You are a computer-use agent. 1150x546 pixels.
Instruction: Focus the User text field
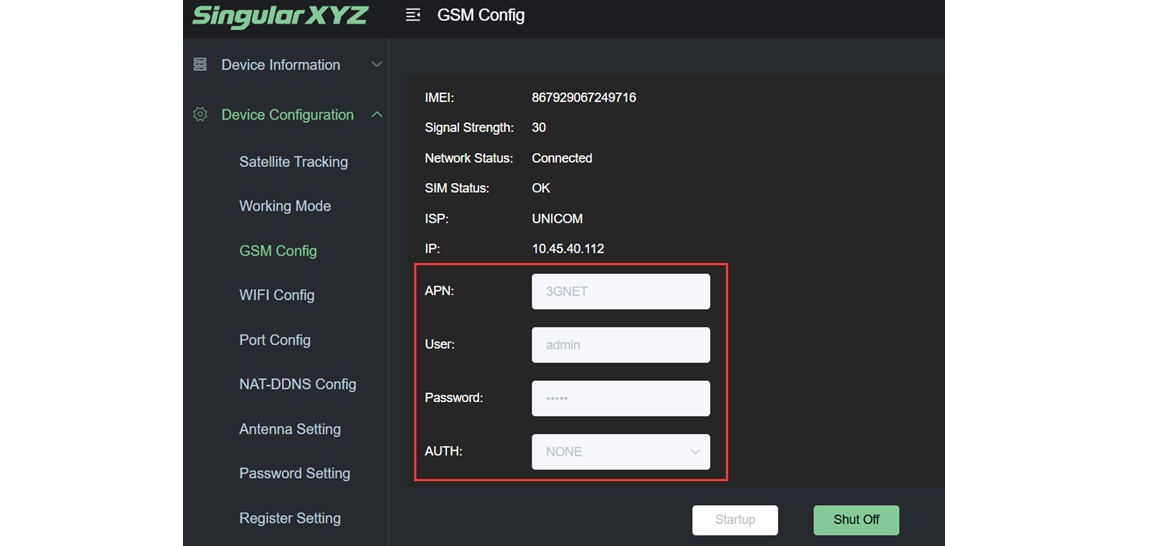click(621, 345)
